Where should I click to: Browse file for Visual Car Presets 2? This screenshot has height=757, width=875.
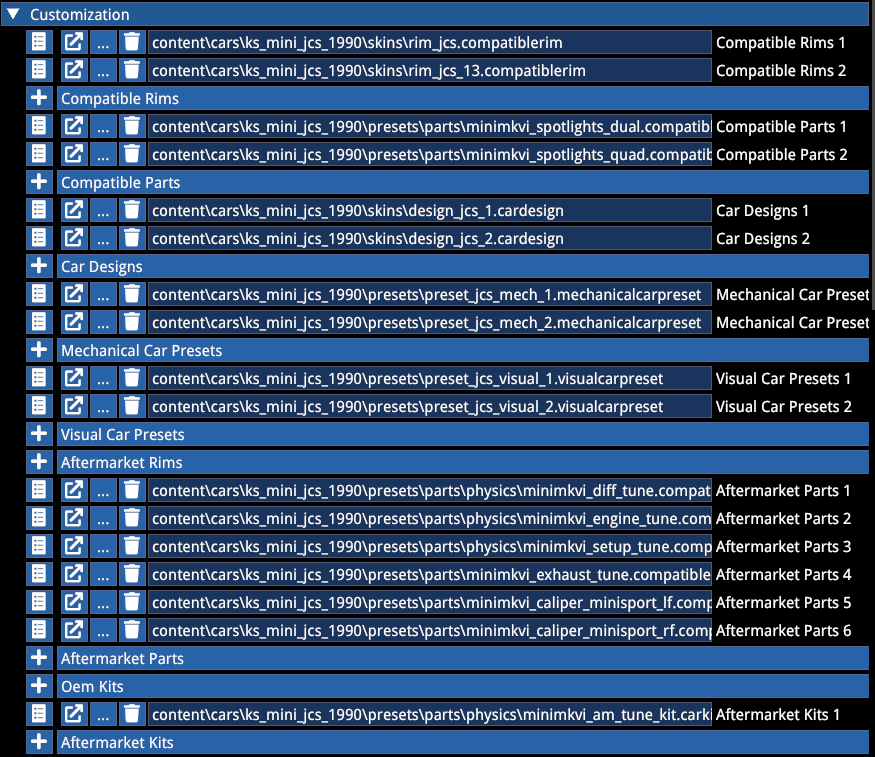(x=103, y=406)
